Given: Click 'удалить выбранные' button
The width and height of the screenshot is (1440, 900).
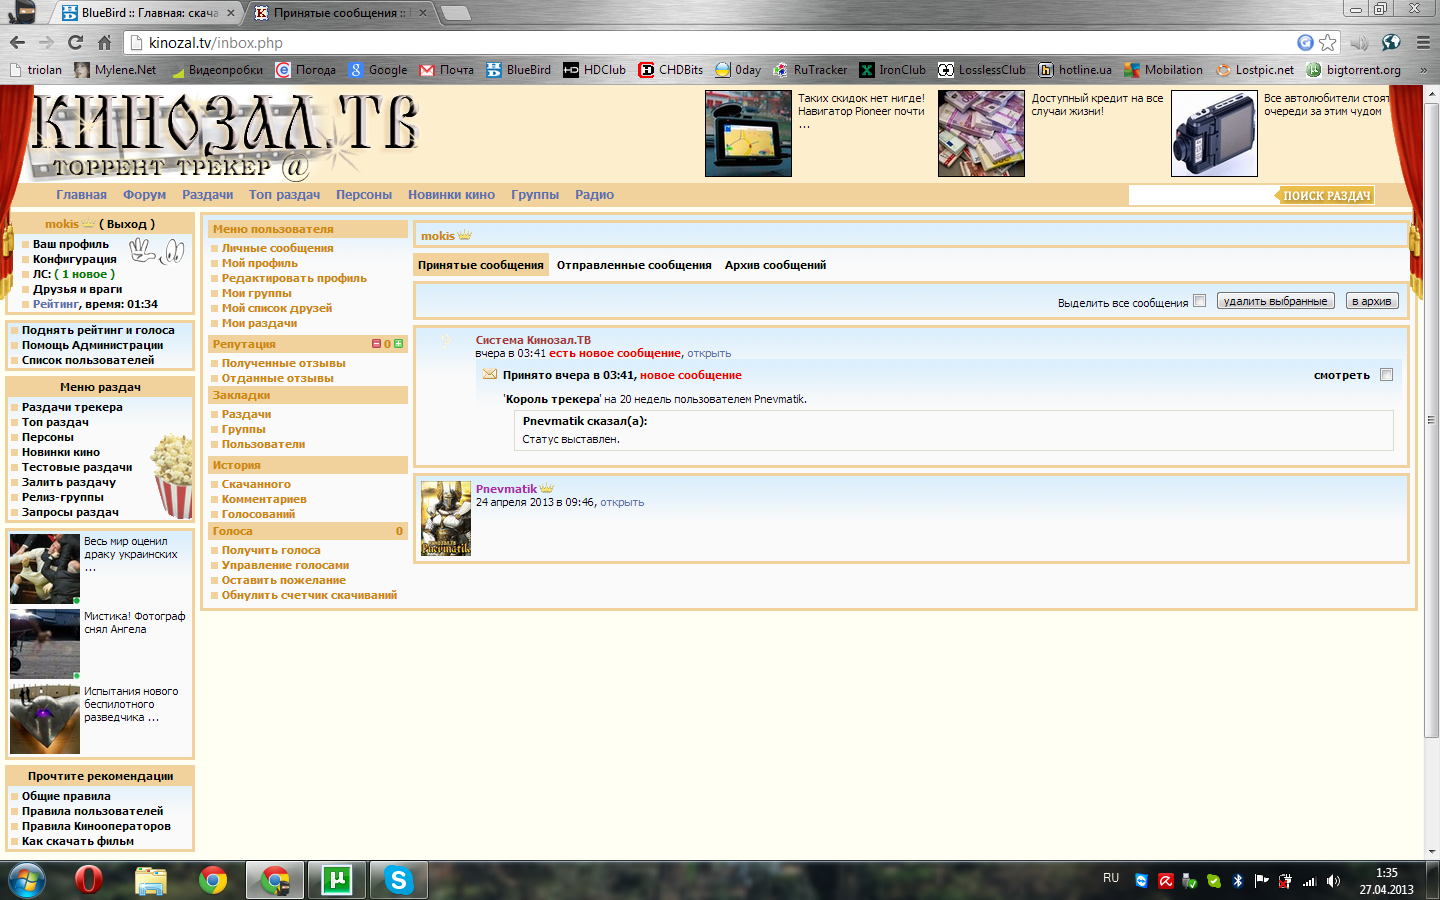Looking at the screenshot, I should [x=1276, y=301].
